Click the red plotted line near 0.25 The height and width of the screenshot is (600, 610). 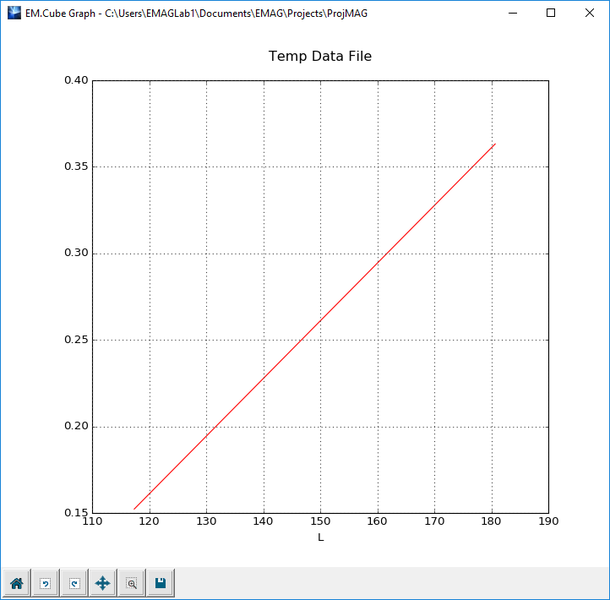point(301,340)
